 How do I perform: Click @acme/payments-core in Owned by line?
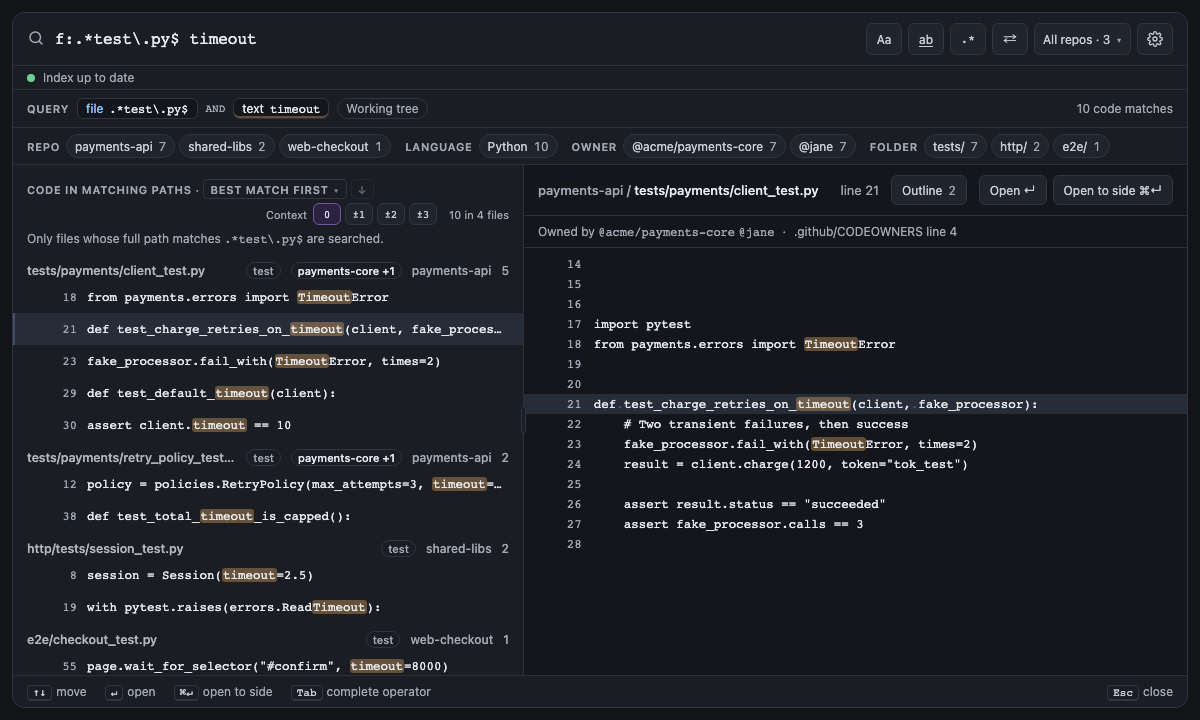(x=666, y=232)
